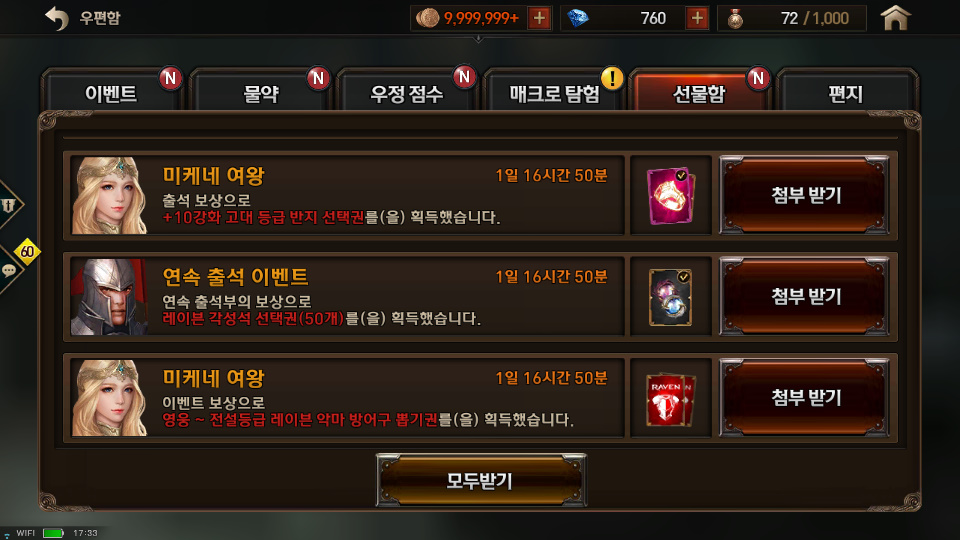Select the 편지 tab
The height and width of the screenshot is (540, 960).
(846, 93)
